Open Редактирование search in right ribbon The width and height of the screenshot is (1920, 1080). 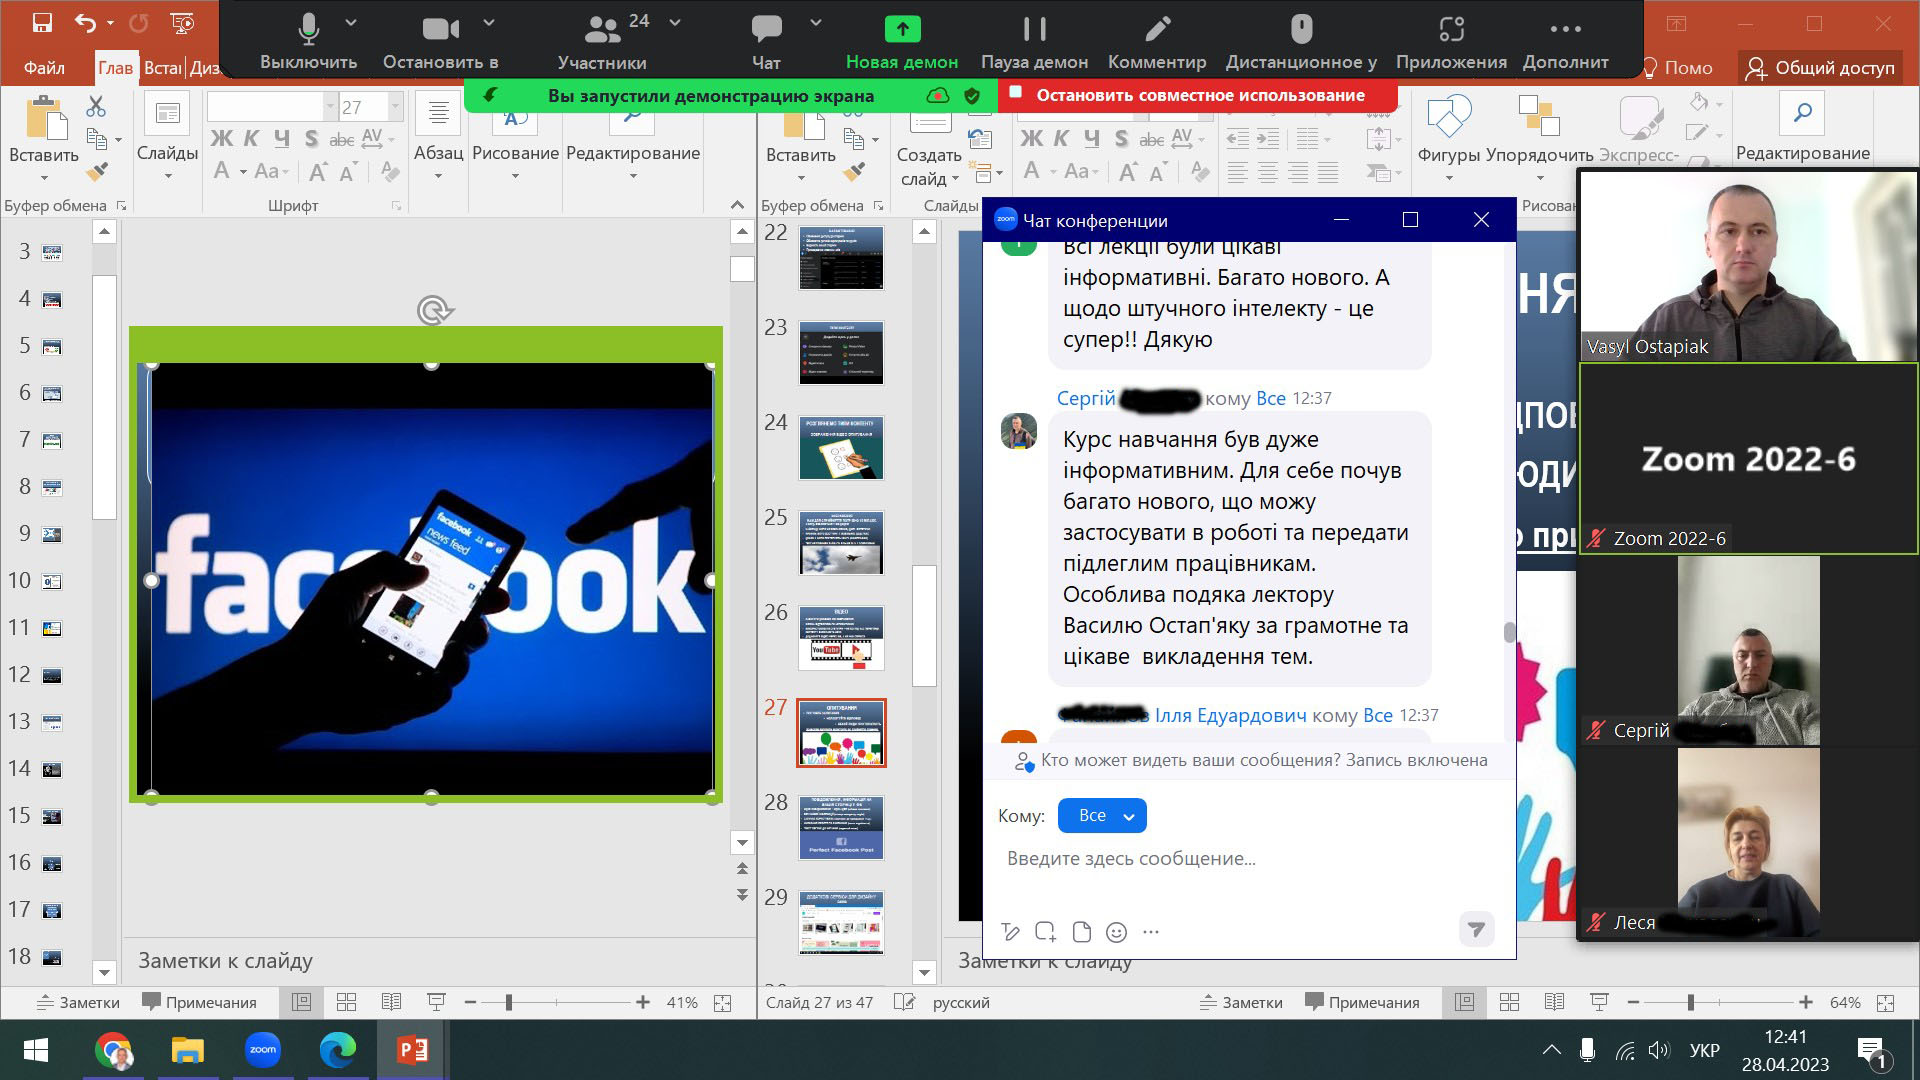(x=1802, y=128)
